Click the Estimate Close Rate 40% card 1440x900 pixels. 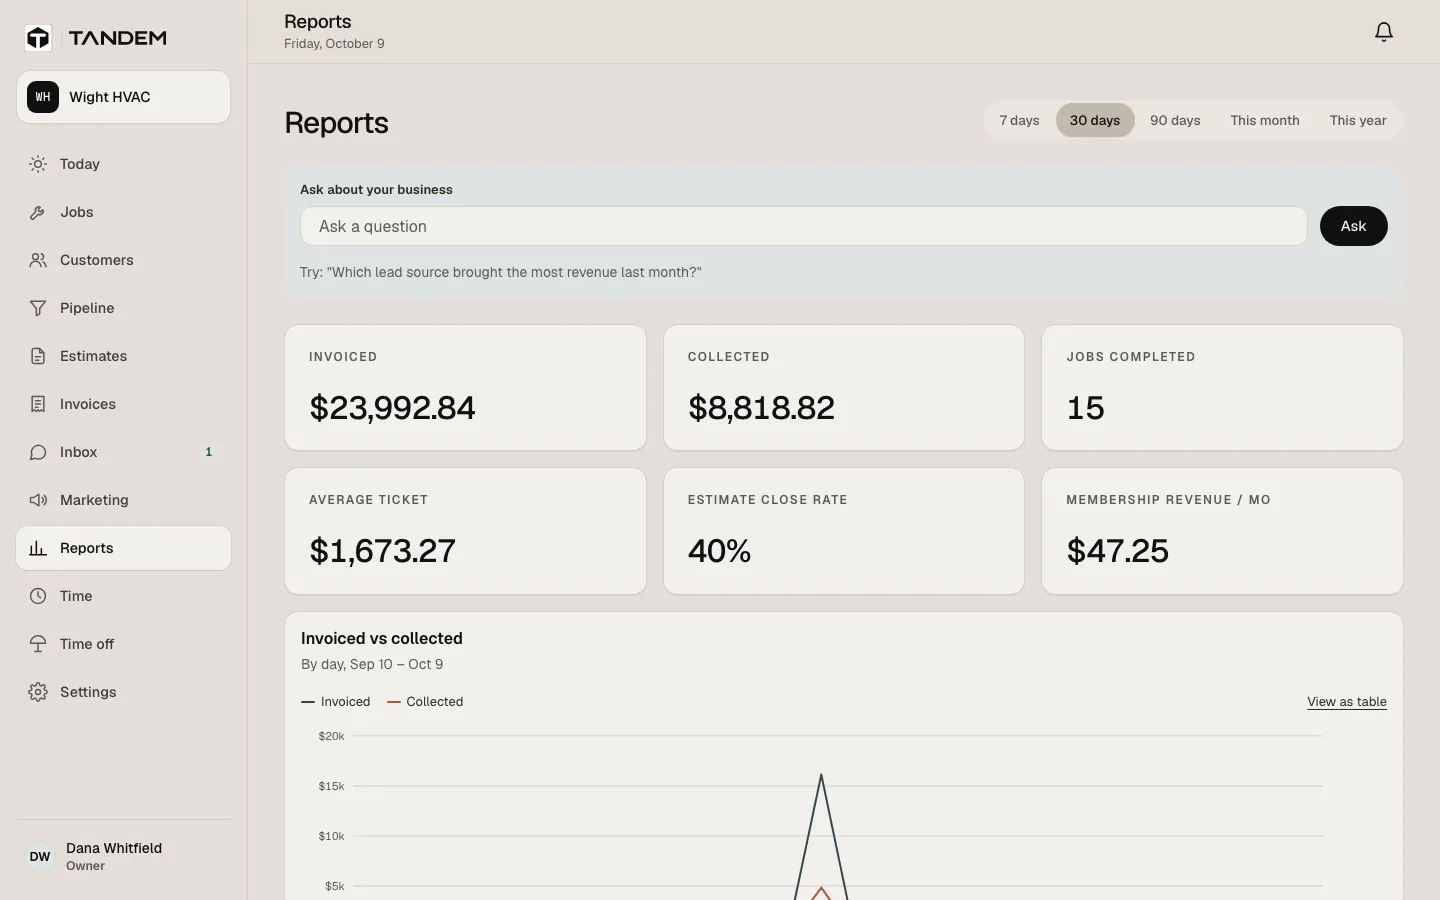point(844,531)
